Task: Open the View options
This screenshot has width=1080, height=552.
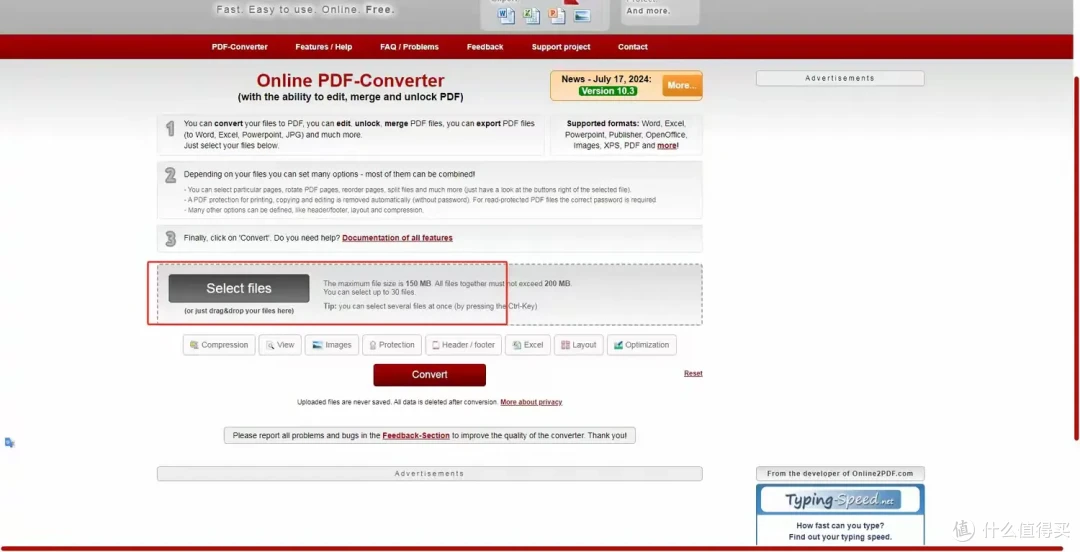Action: click(x=280, y=345)
